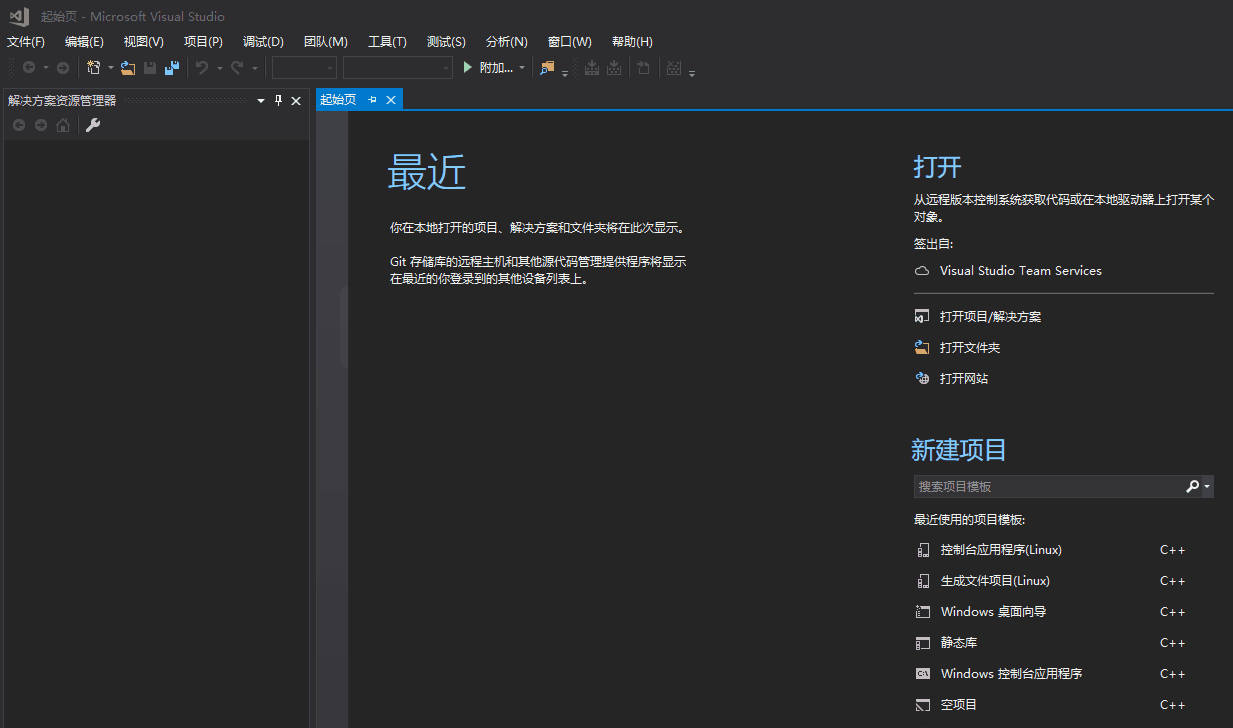Click the Save toolbar icon
The width and height of the screenshot is (1233, 728).
(x=150, y=68)
